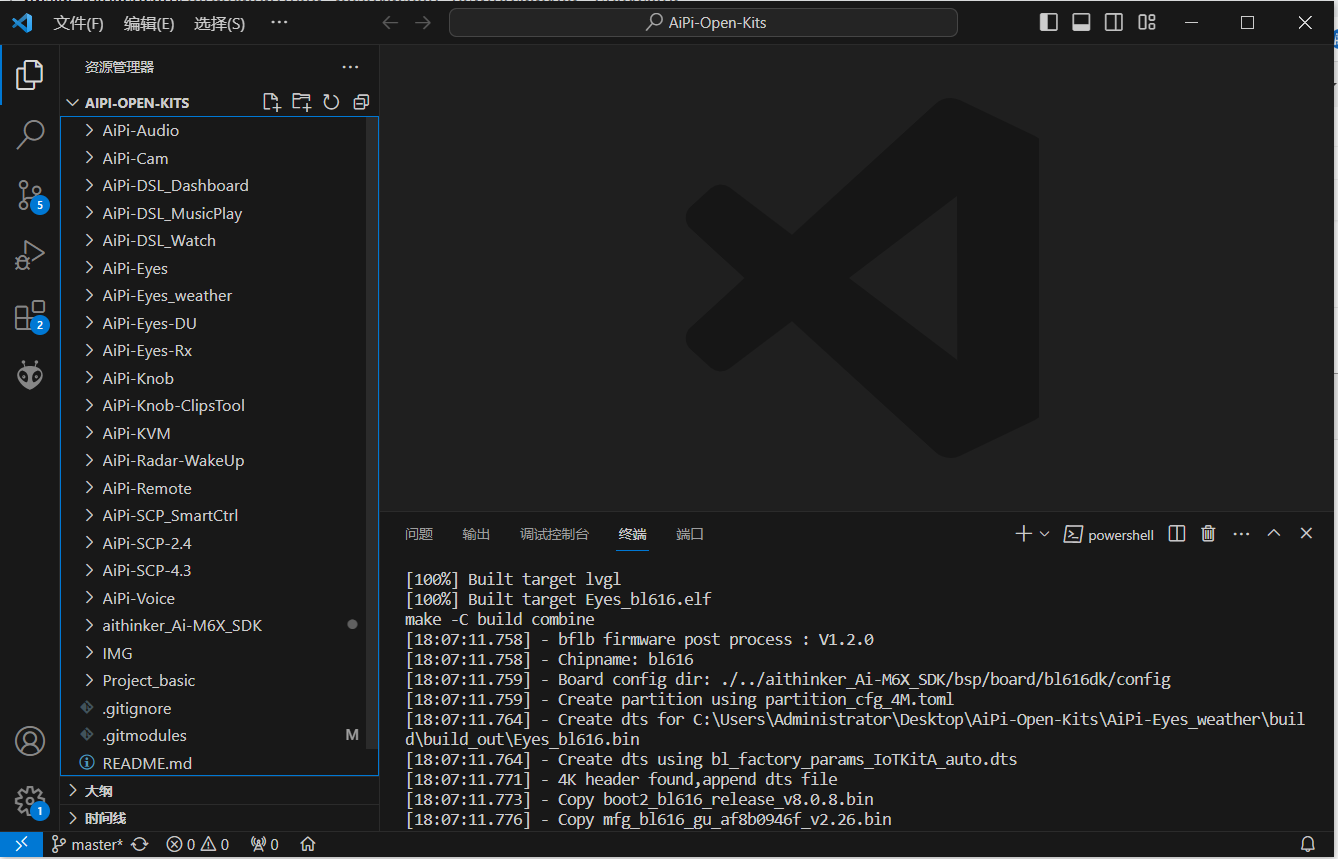The height and width of the screenshot is (859, 1338).
Task: Split the terminal pane
Action: 1177,534
